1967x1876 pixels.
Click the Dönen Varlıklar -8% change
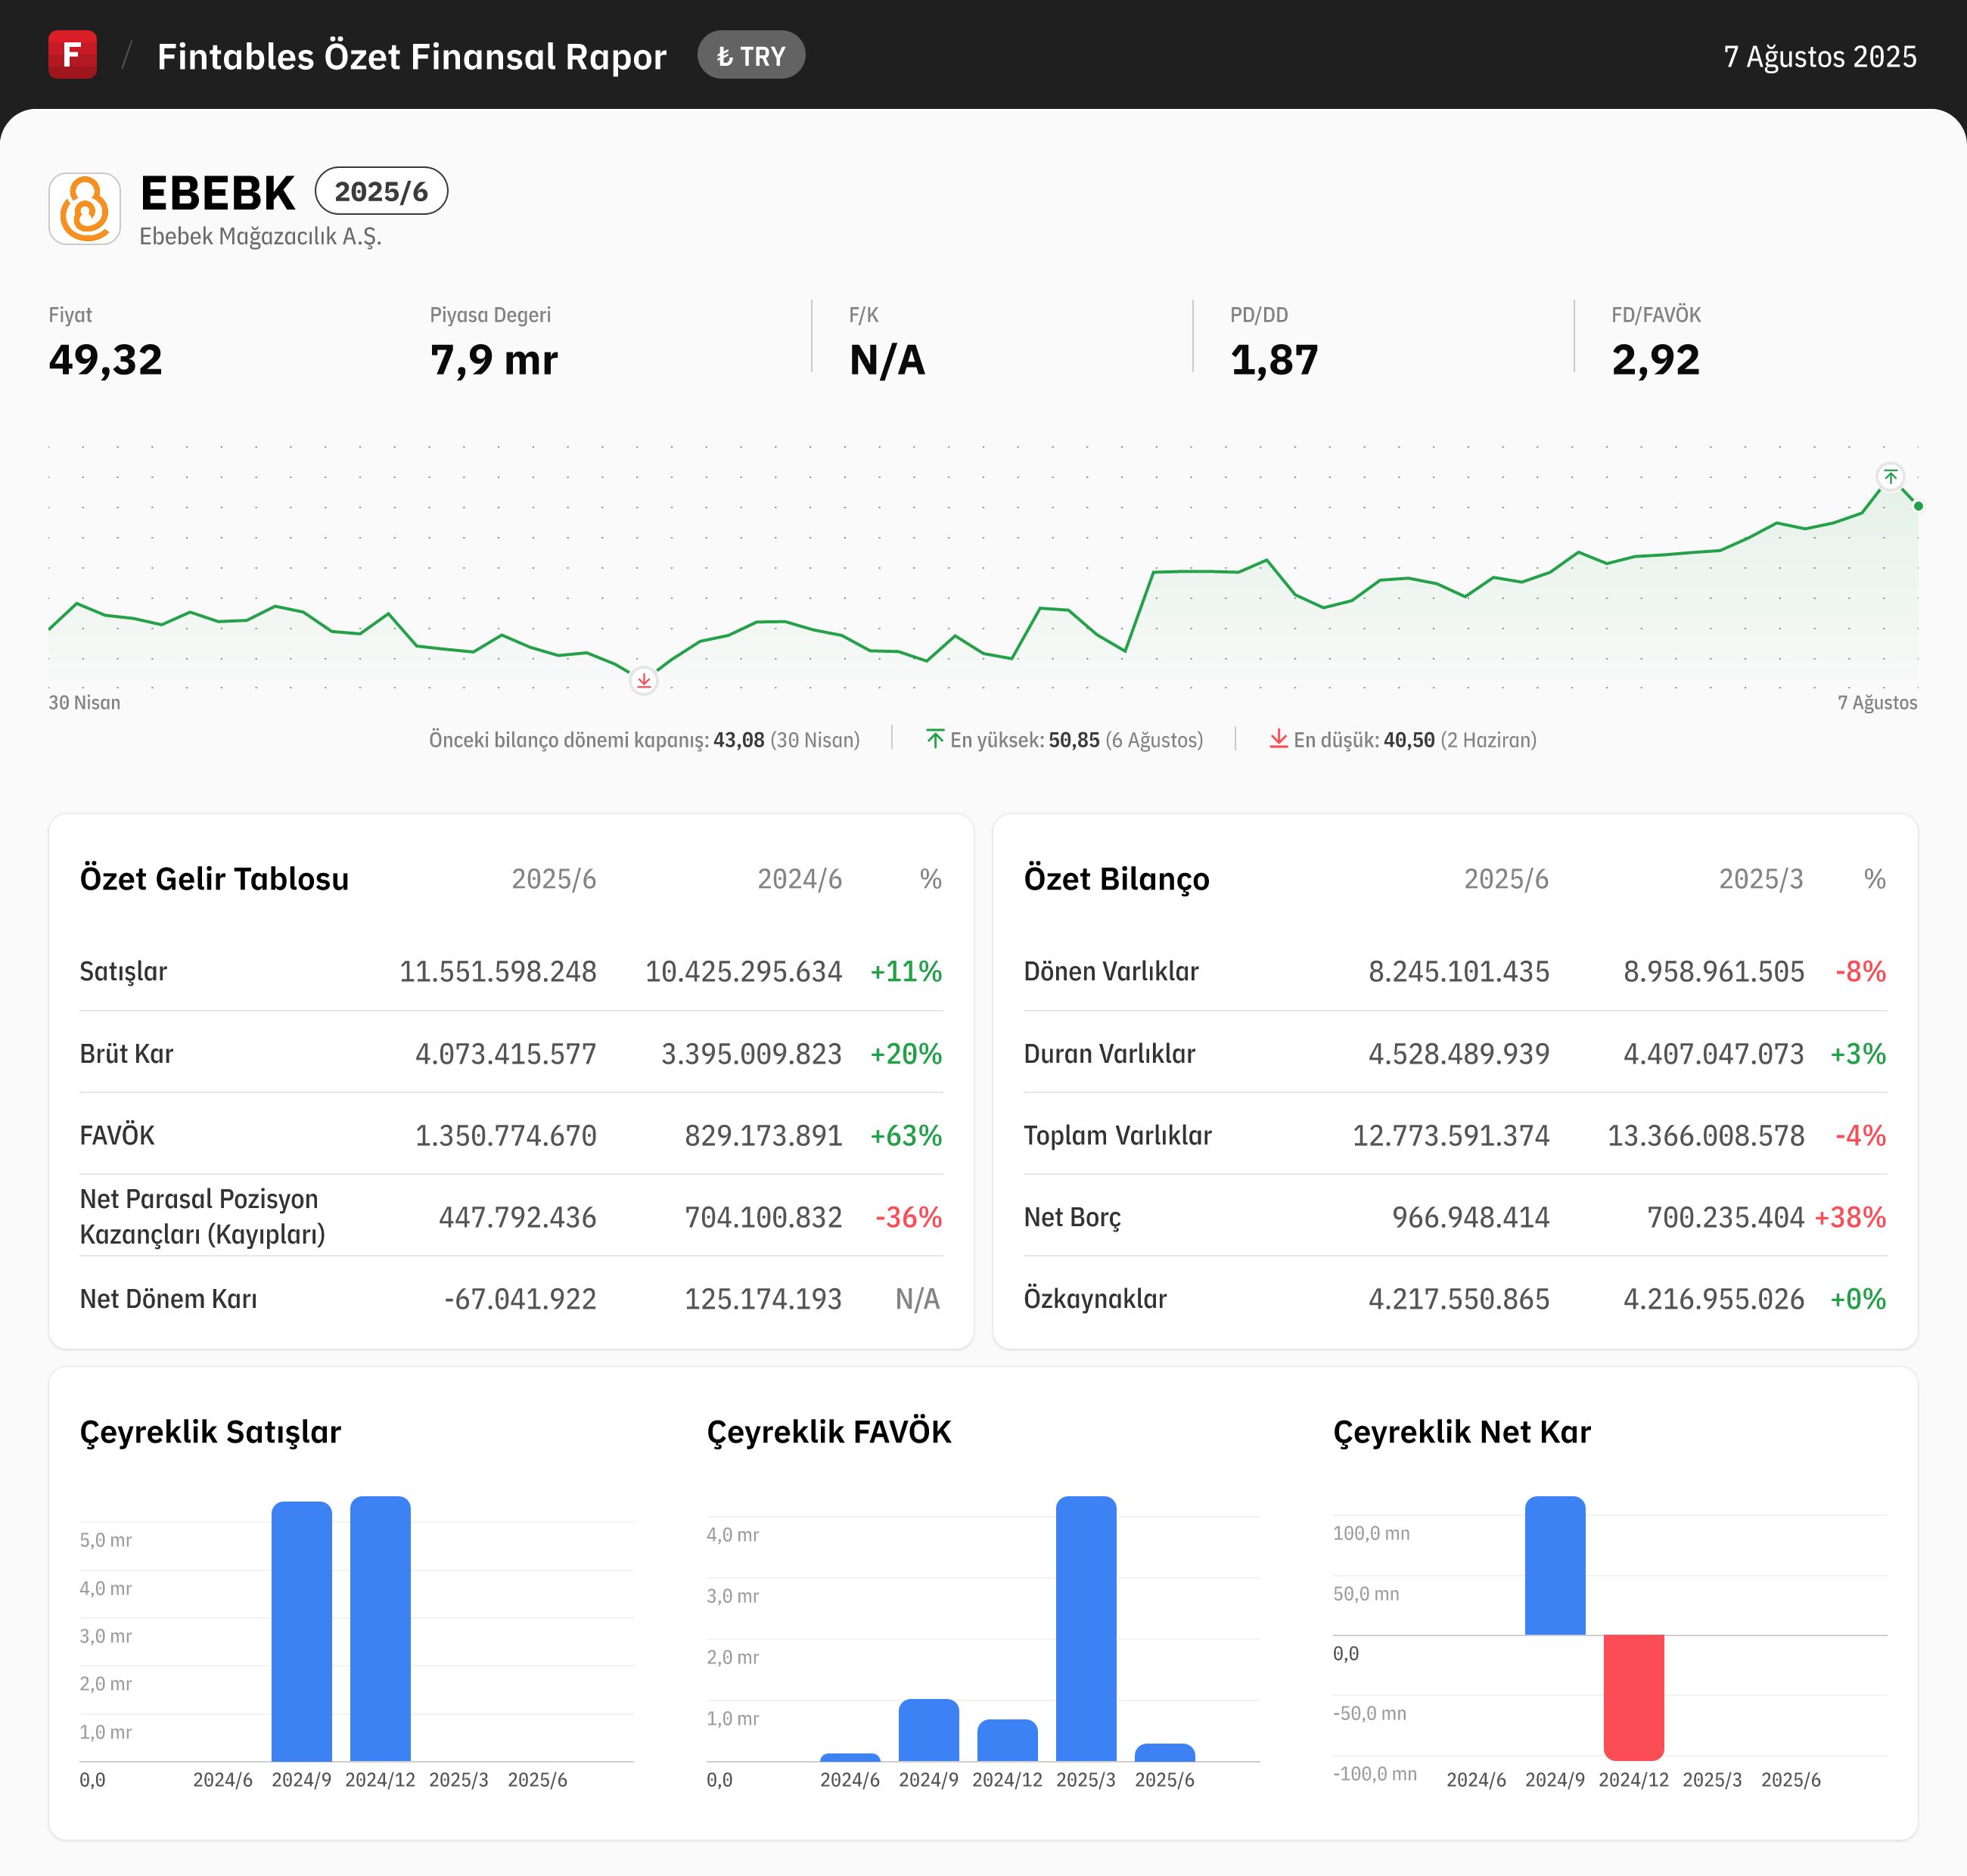pos(1860,971)
